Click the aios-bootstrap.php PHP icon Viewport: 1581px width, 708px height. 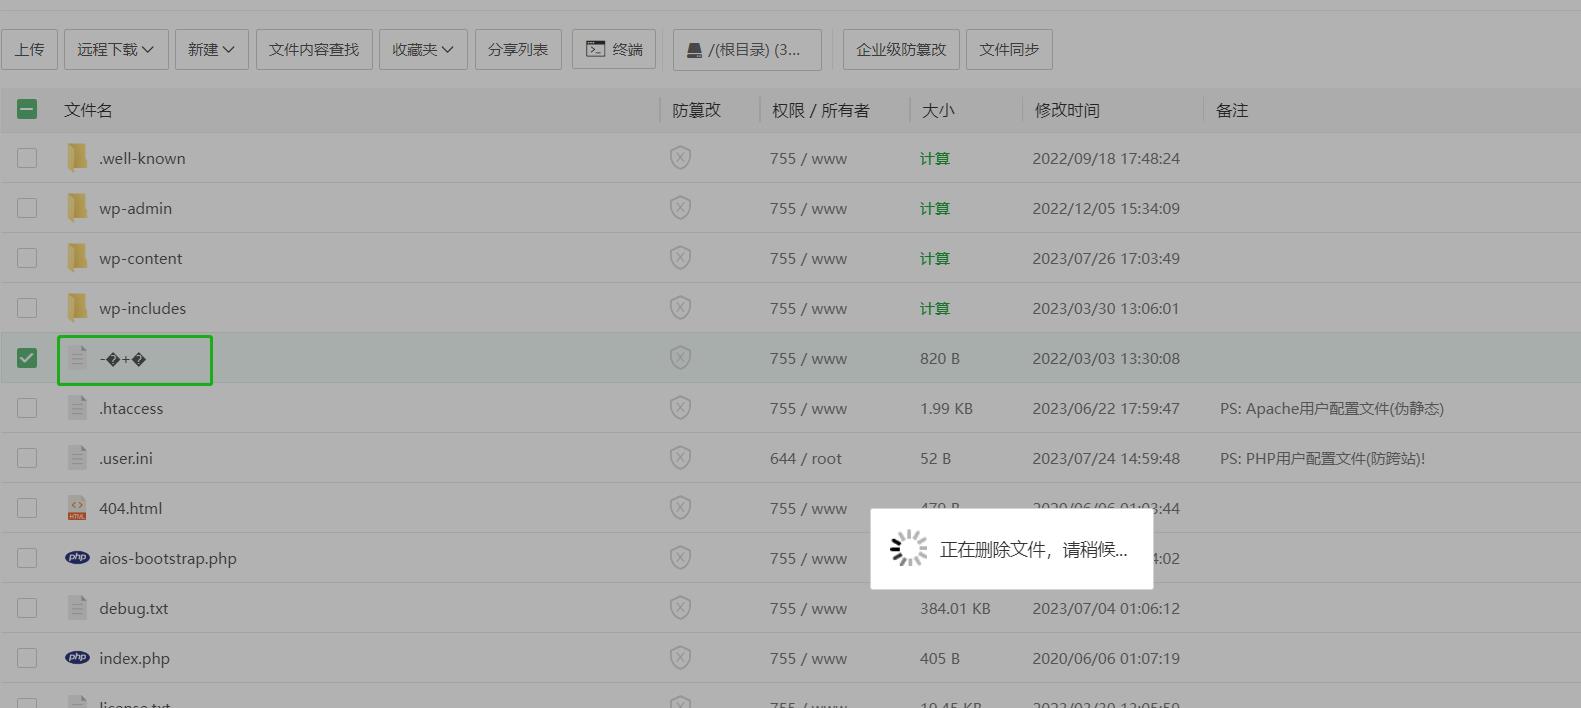tap(77, 558)
